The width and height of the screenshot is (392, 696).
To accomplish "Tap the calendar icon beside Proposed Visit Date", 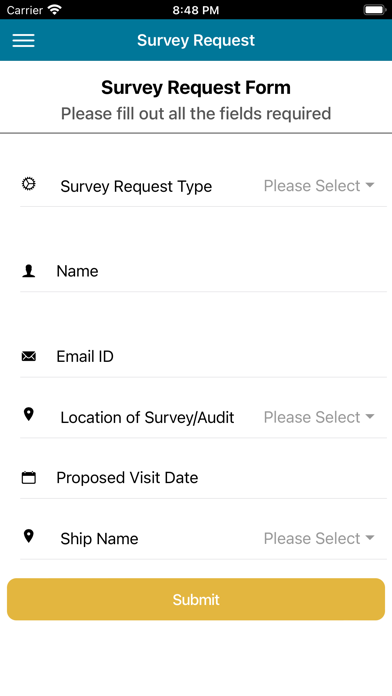I will coord(29,478).
